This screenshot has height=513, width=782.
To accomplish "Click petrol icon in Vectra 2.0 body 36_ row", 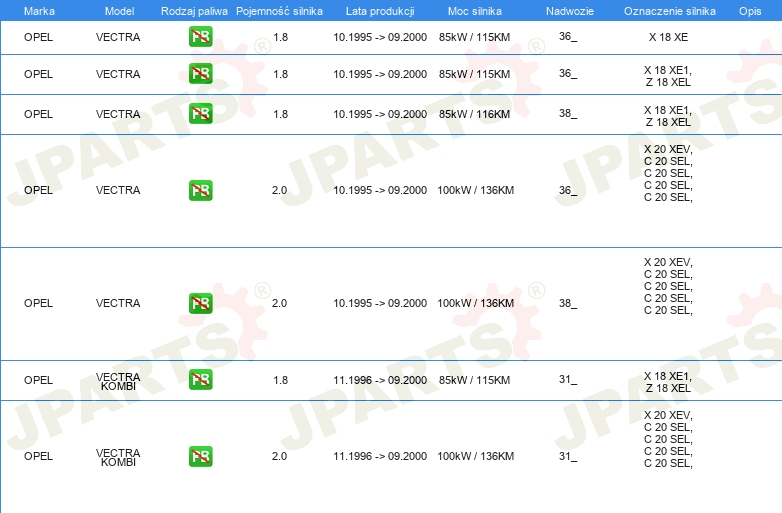I will point(200,190).
